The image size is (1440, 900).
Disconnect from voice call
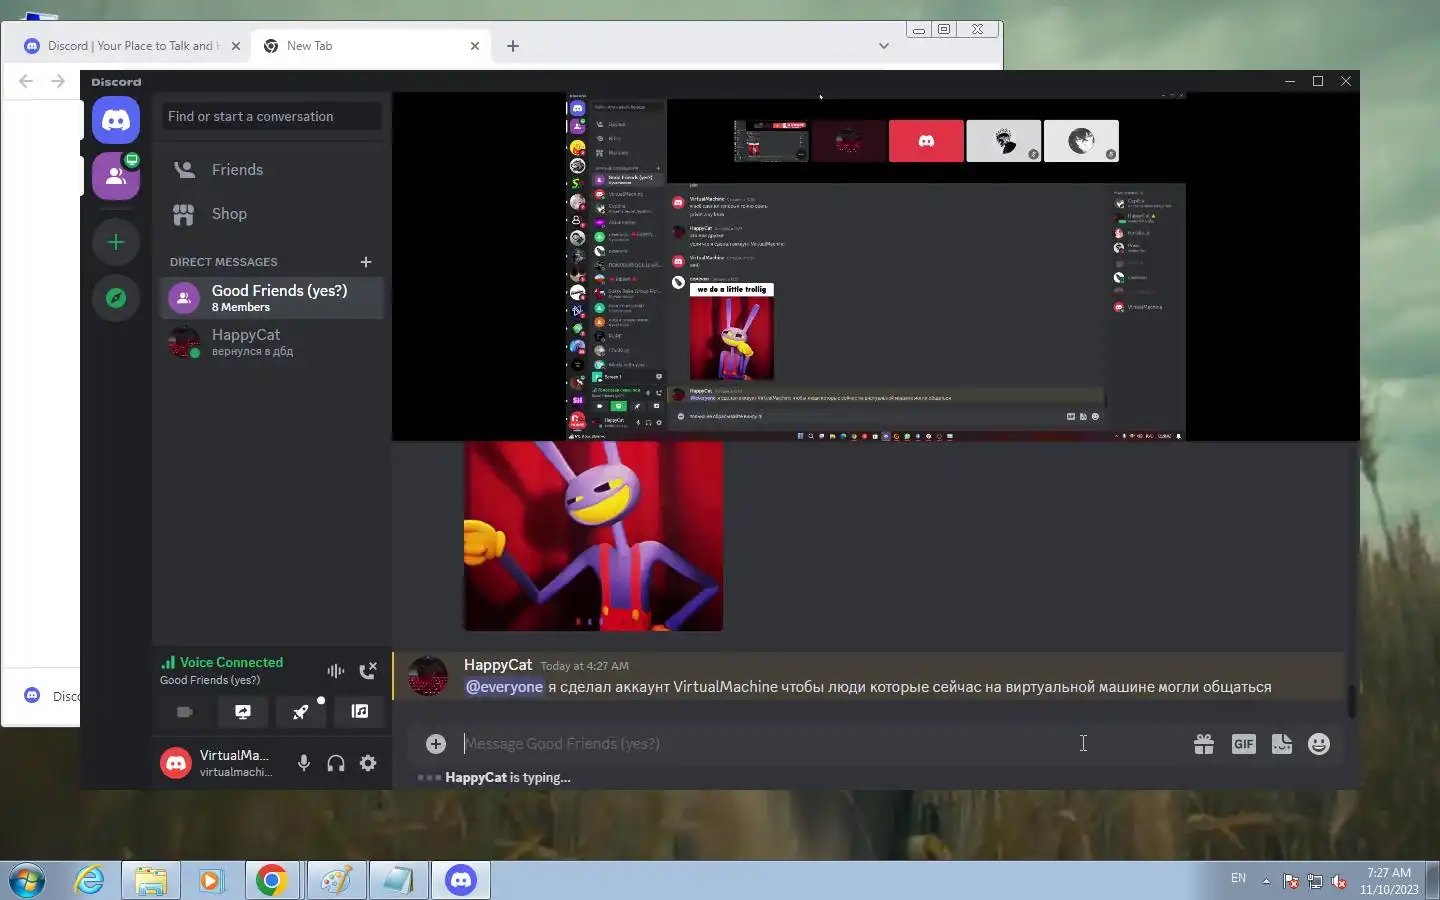point(368,671)
